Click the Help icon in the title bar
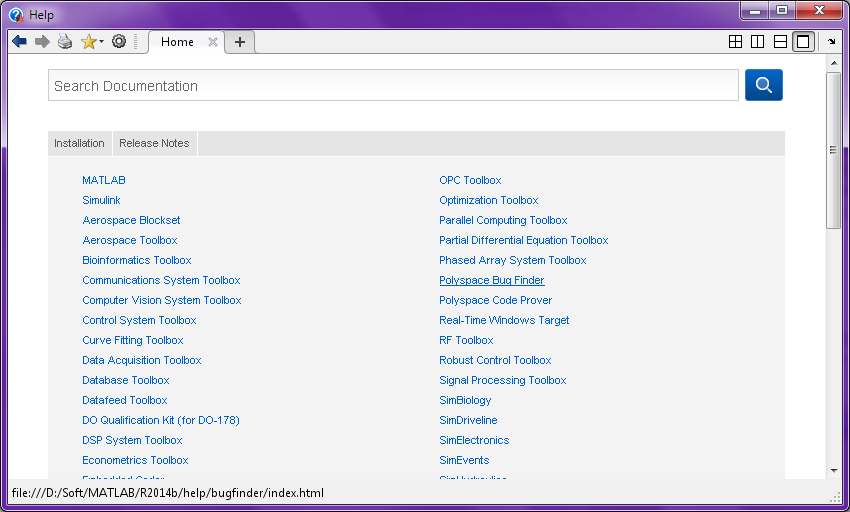This screenshot has width=850, height=512. (x=16, y=15)
